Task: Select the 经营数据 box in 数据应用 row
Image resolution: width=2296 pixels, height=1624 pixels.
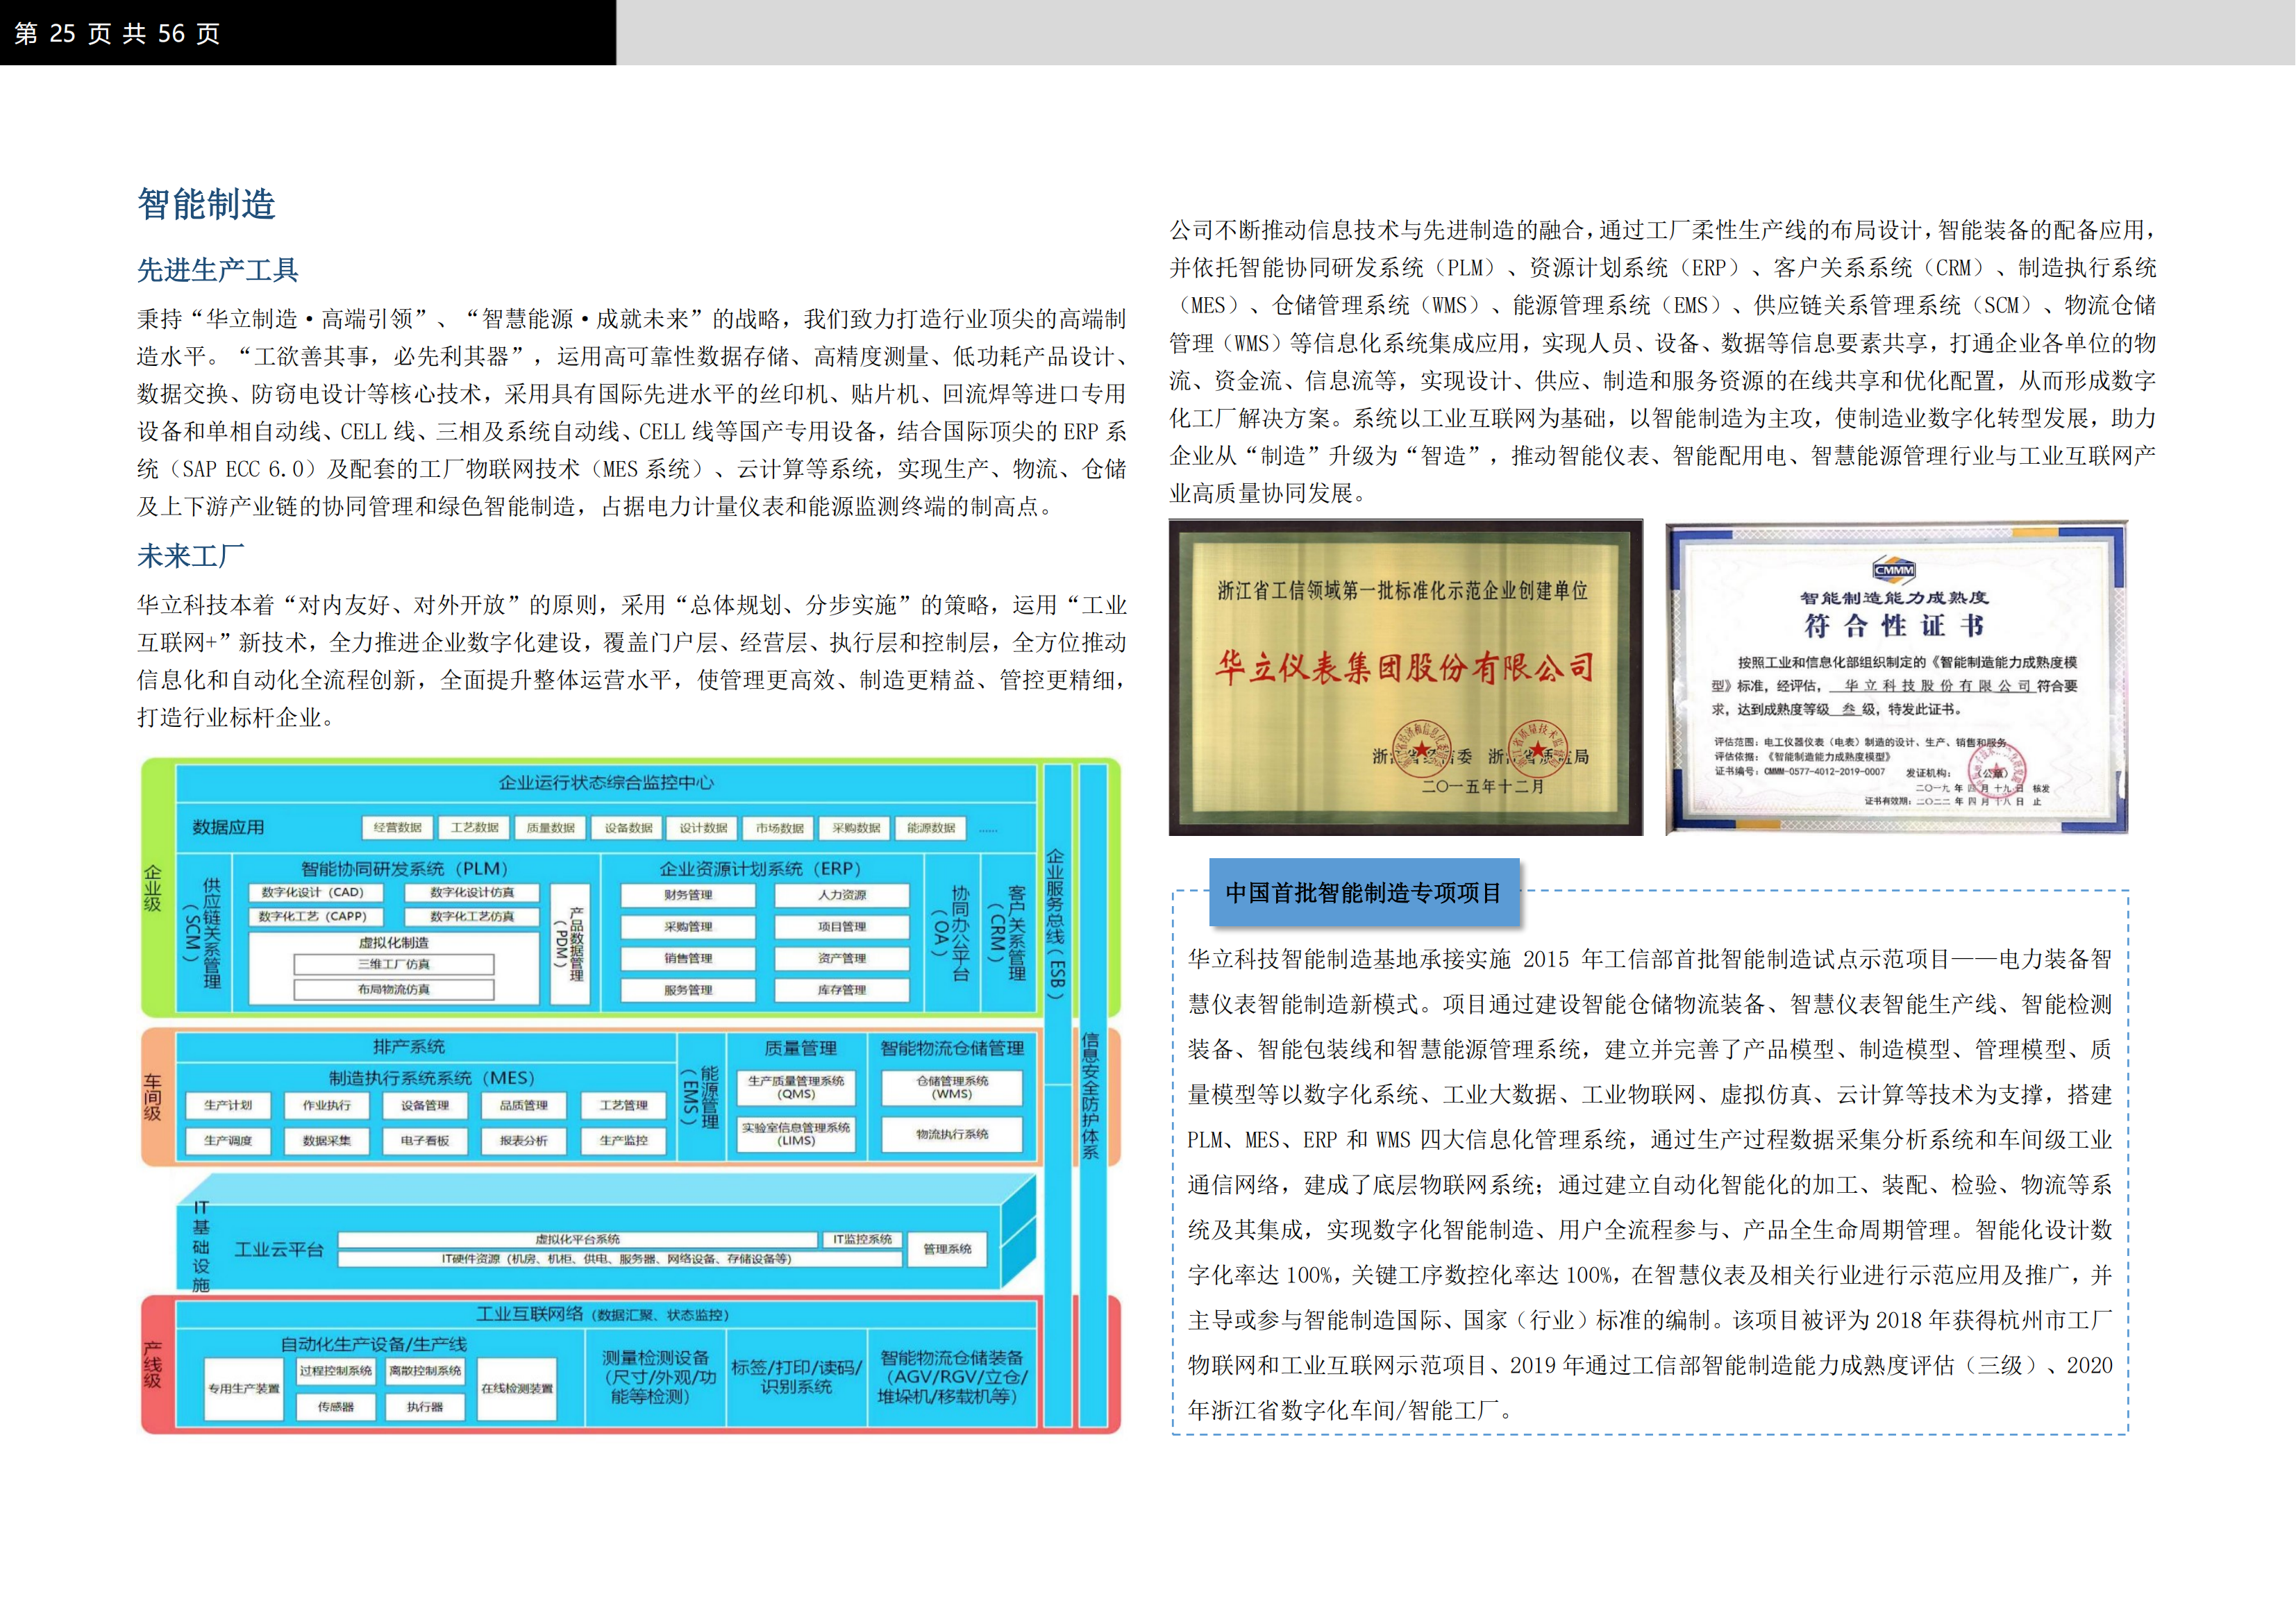Action: (x=397, y=828)
